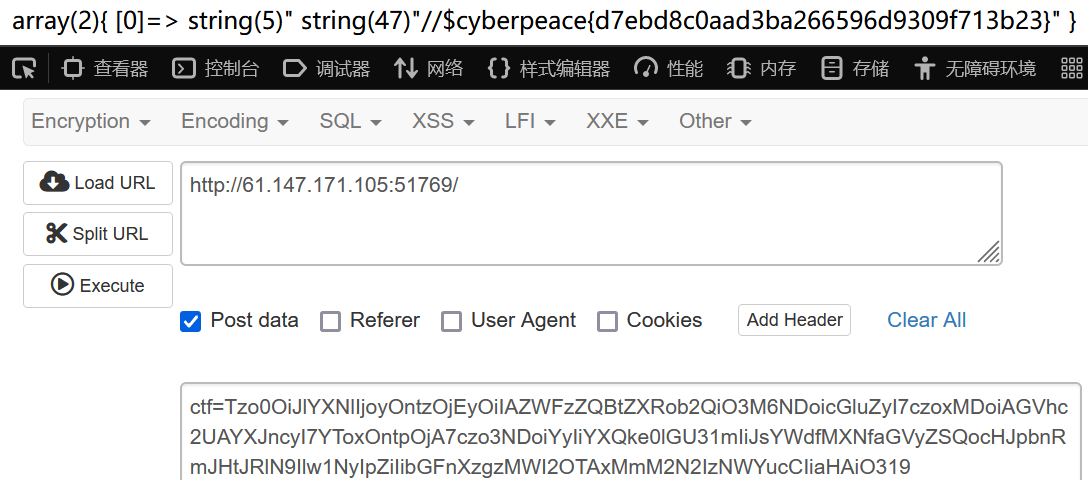1088x480 pixels.
Task: Activate the element picker icon
Action: [24, 69]
